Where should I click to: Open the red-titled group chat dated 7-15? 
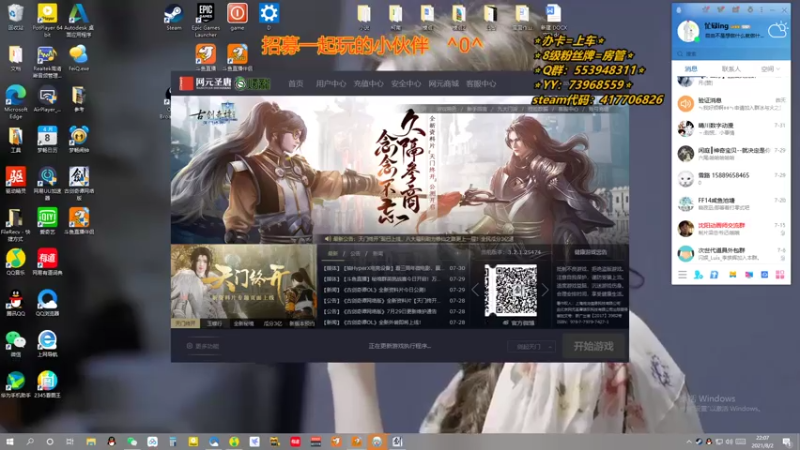[x=731, y=229]
